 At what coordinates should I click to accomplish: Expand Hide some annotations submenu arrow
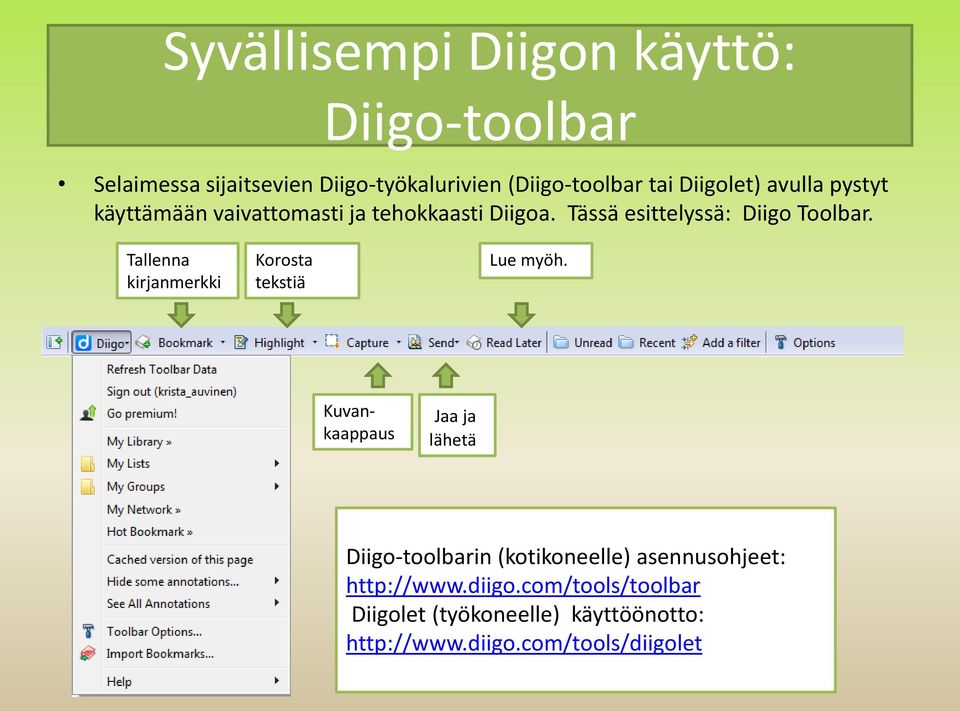point(277,581)
